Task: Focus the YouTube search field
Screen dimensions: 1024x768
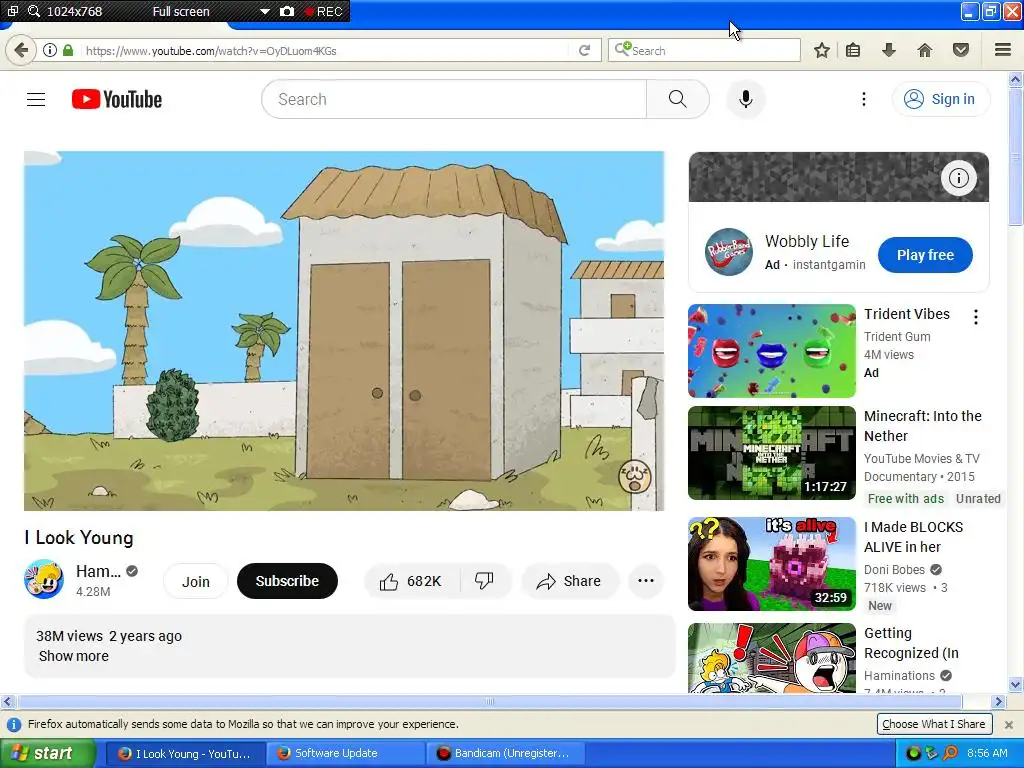Action: 454,99
